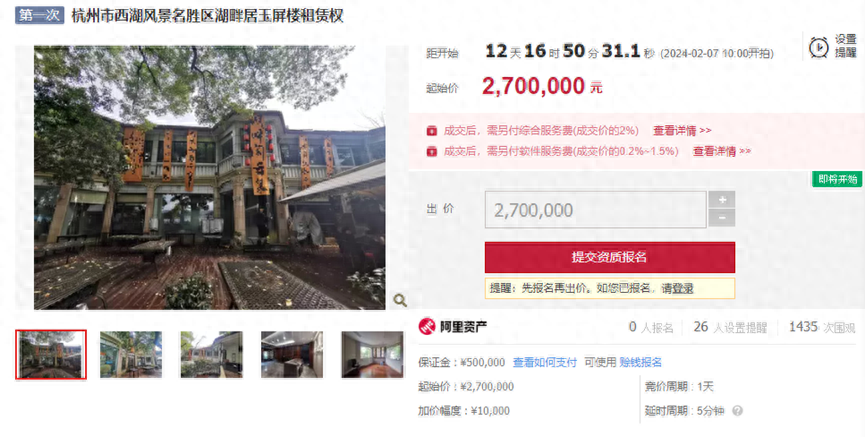Image resolution: width=865 pixels, height=437 pixels.
Task: Select the fourth interior room thumbnail
Action: tap(292, 354)
